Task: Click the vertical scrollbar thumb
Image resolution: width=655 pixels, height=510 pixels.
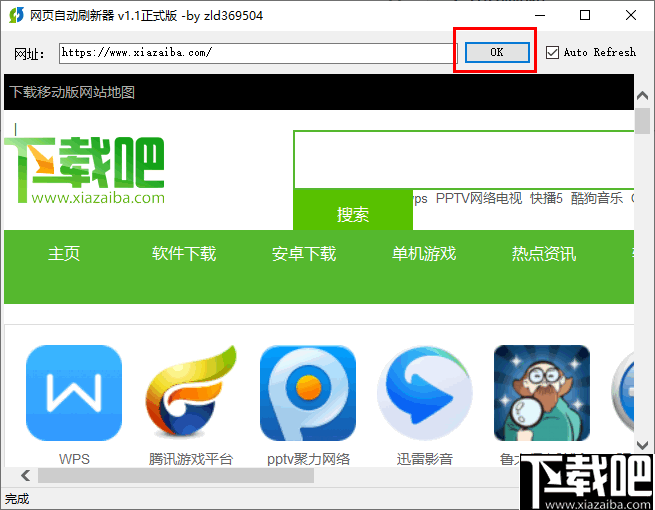Action: [642, 121]
